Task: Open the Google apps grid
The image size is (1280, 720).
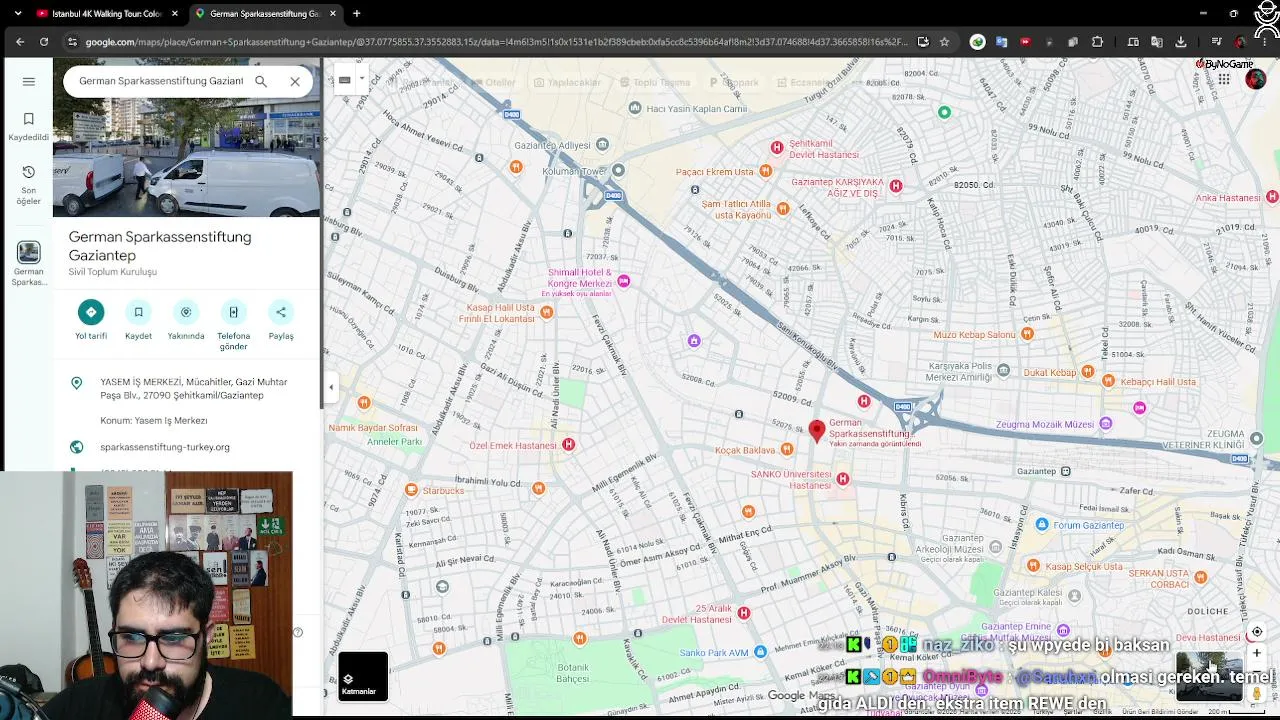Action: tap(1224, 80)
